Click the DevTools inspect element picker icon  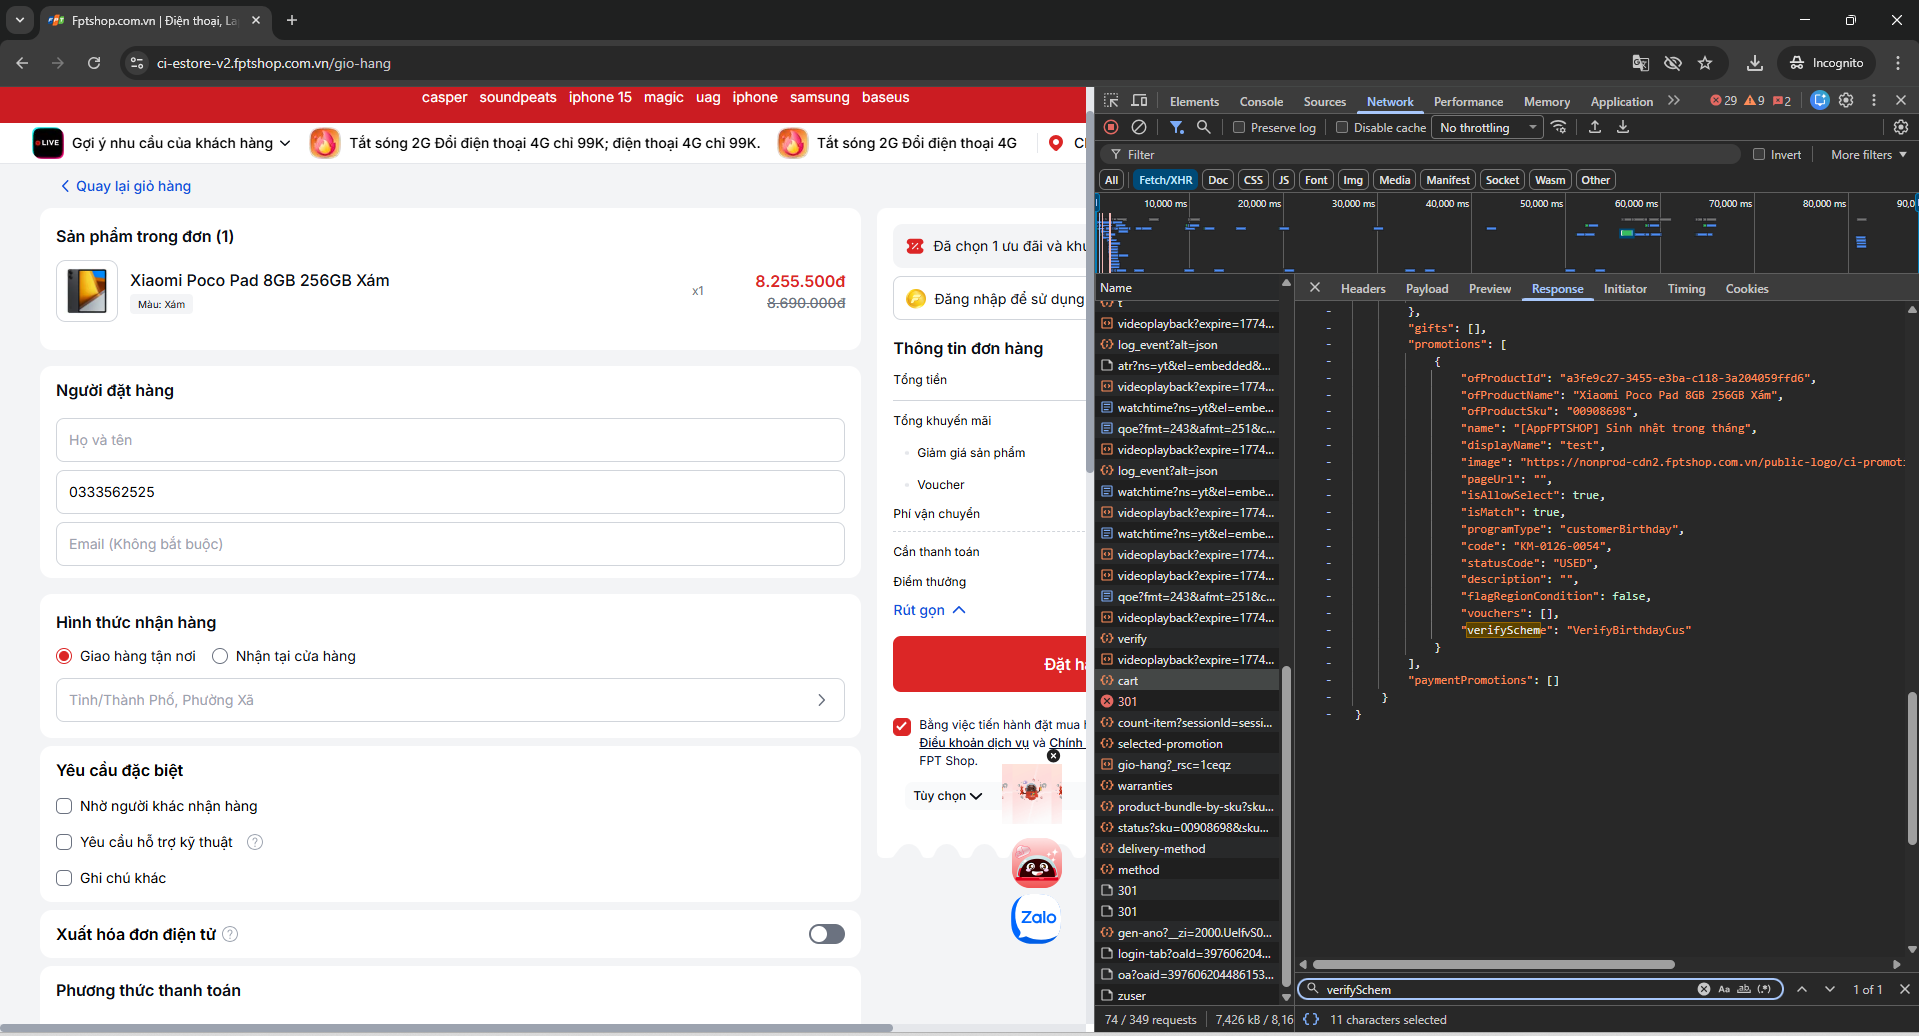(1111, 101)
